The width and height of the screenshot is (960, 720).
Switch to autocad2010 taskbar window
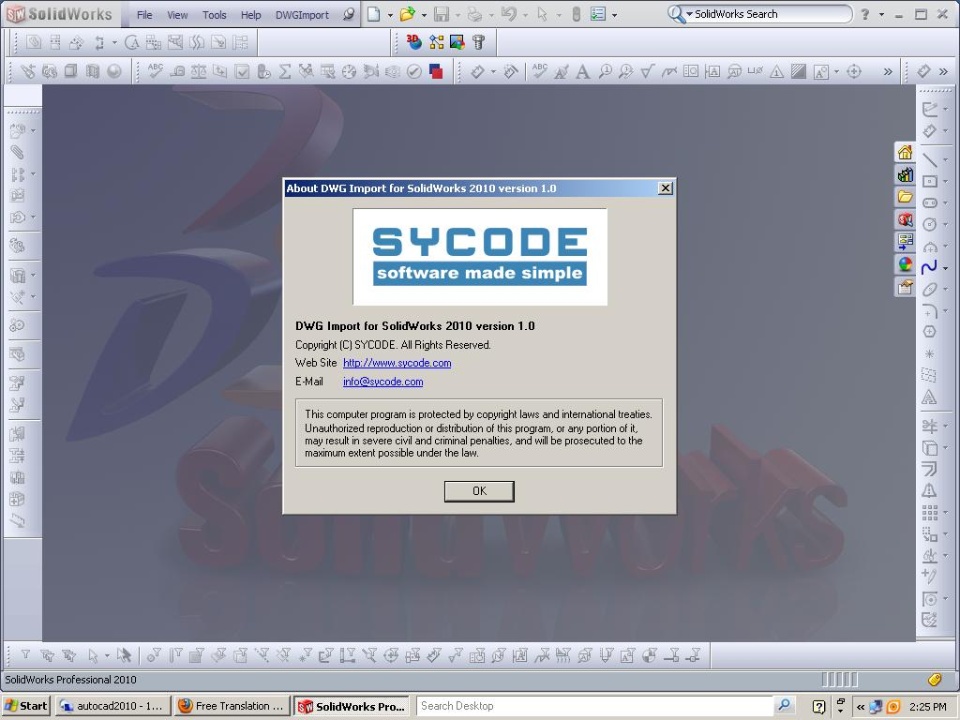(x=113, y=706)
